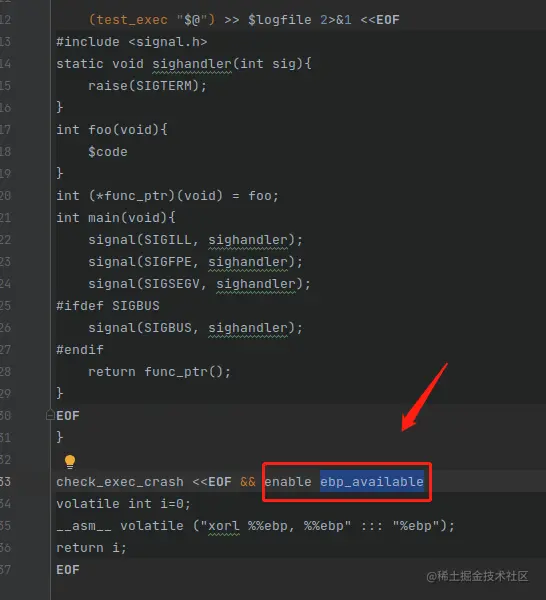Click the '#ifdef SIGBUS' directive

[x=108, y=306]
